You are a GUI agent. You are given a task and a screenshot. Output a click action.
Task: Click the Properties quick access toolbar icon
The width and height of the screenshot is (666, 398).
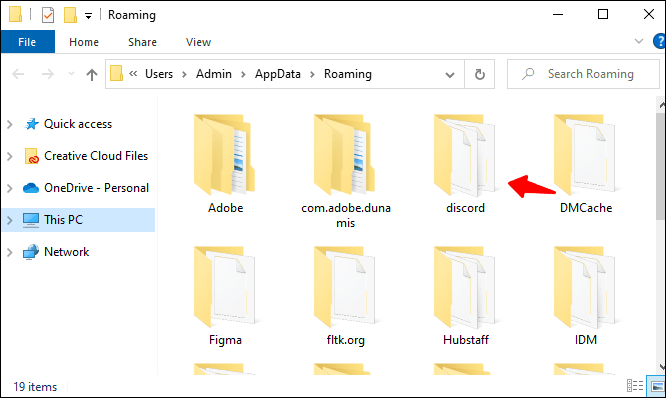pyautogui.click(x=48, y=15)
